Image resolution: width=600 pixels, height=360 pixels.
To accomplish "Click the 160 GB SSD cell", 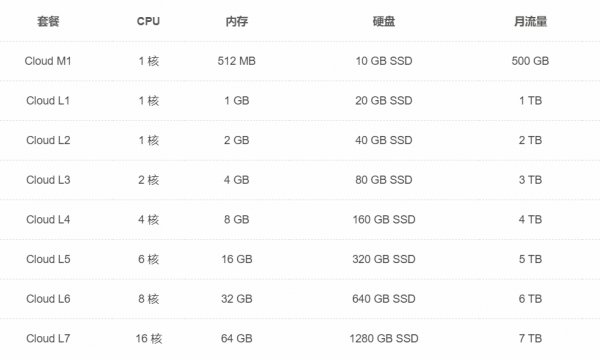I will [384, 220].
